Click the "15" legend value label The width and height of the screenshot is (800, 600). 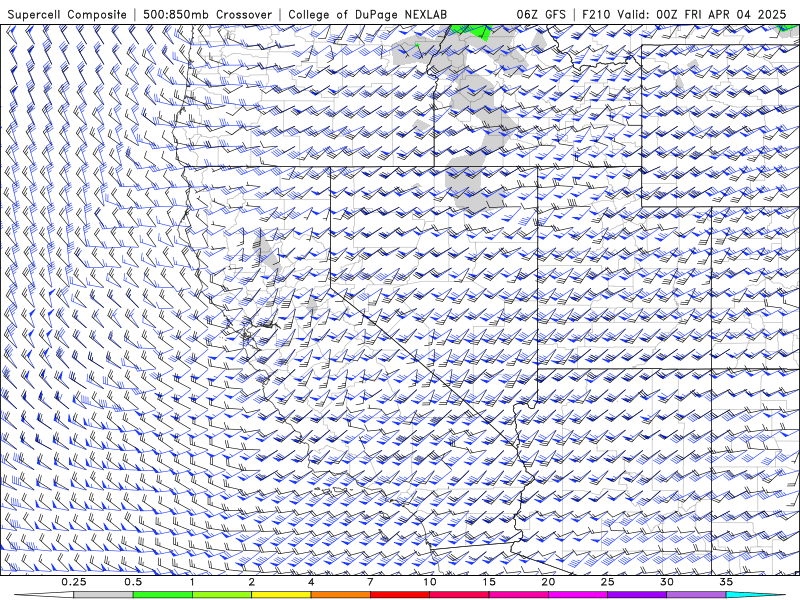tap(489, 582)
